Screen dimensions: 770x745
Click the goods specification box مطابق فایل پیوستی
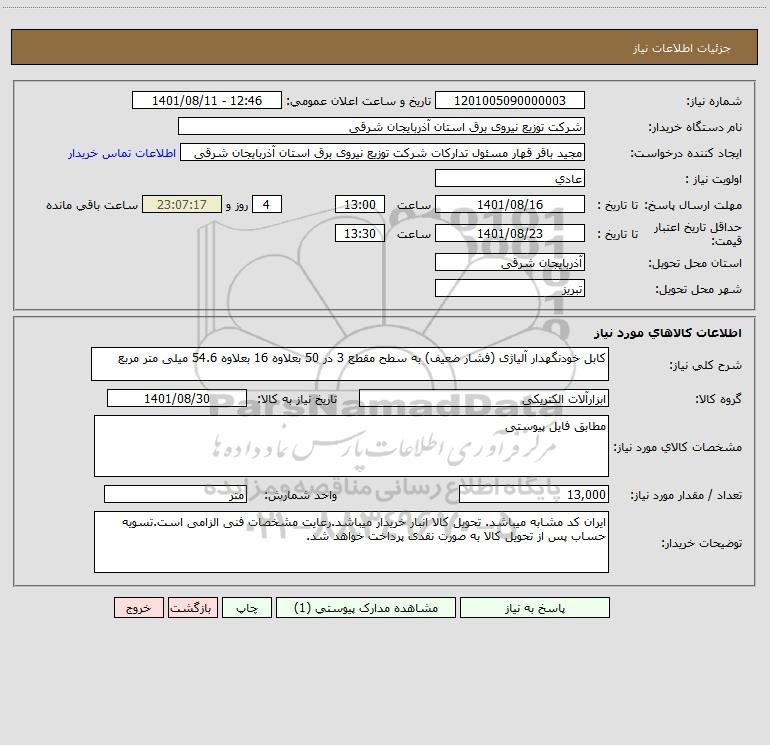tap(351, 446)
